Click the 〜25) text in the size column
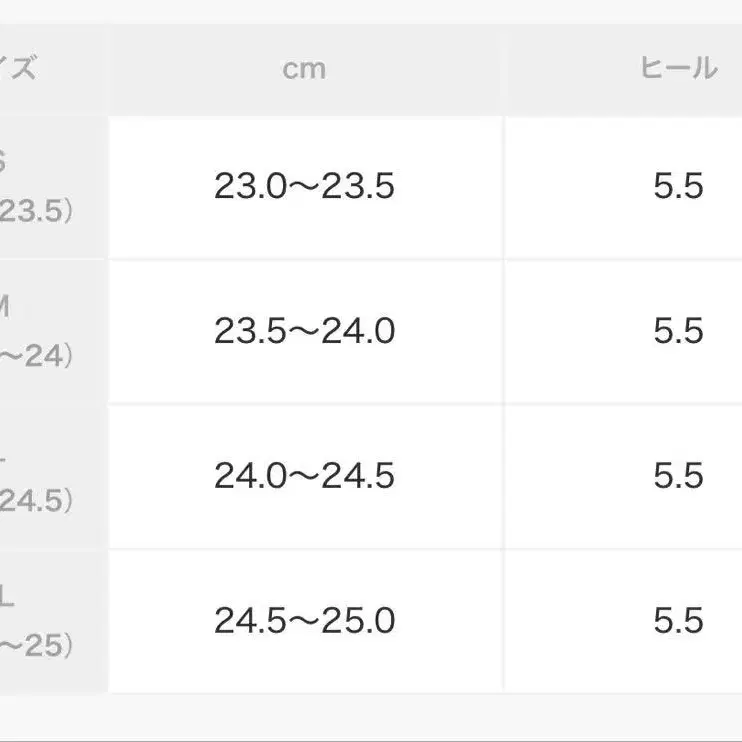 click(35, 645)
